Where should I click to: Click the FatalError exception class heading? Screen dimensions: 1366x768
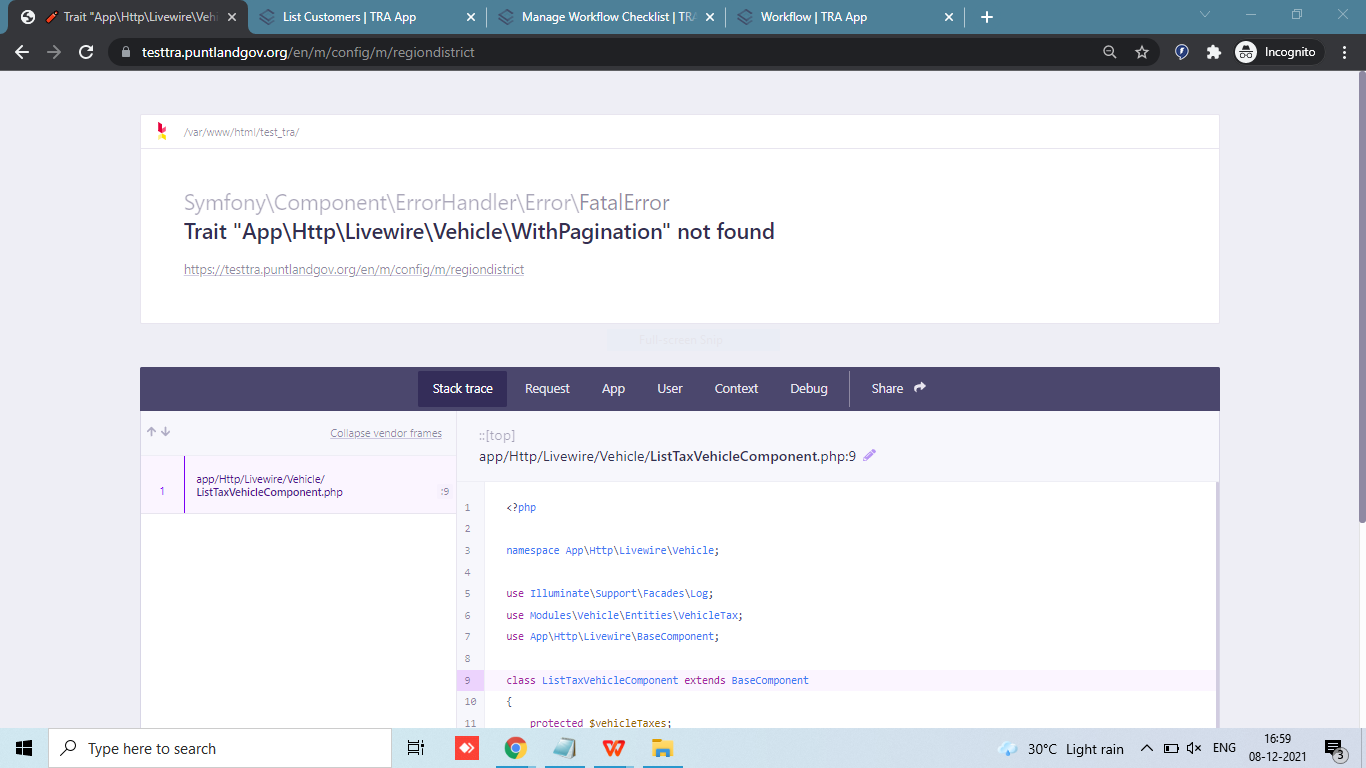pos(427,203)
